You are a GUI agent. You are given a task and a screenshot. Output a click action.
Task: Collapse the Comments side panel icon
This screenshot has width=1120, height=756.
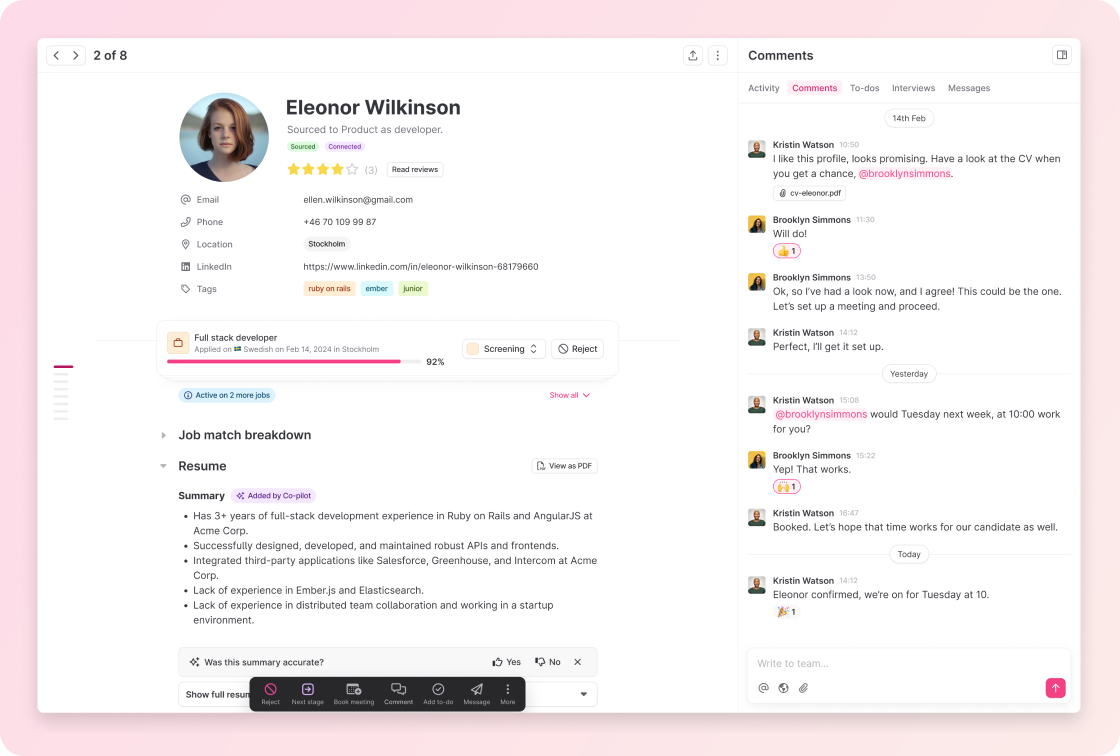[x=1061, y=55]
